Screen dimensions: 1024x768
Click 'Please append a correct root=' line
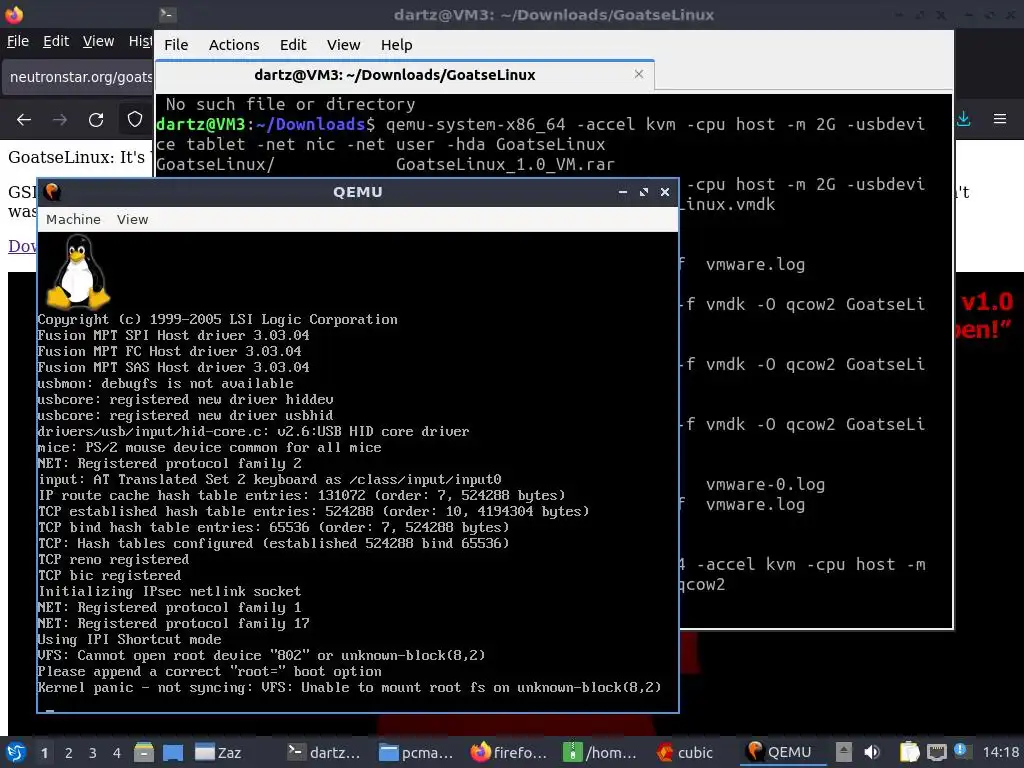[x=210, y=671]
